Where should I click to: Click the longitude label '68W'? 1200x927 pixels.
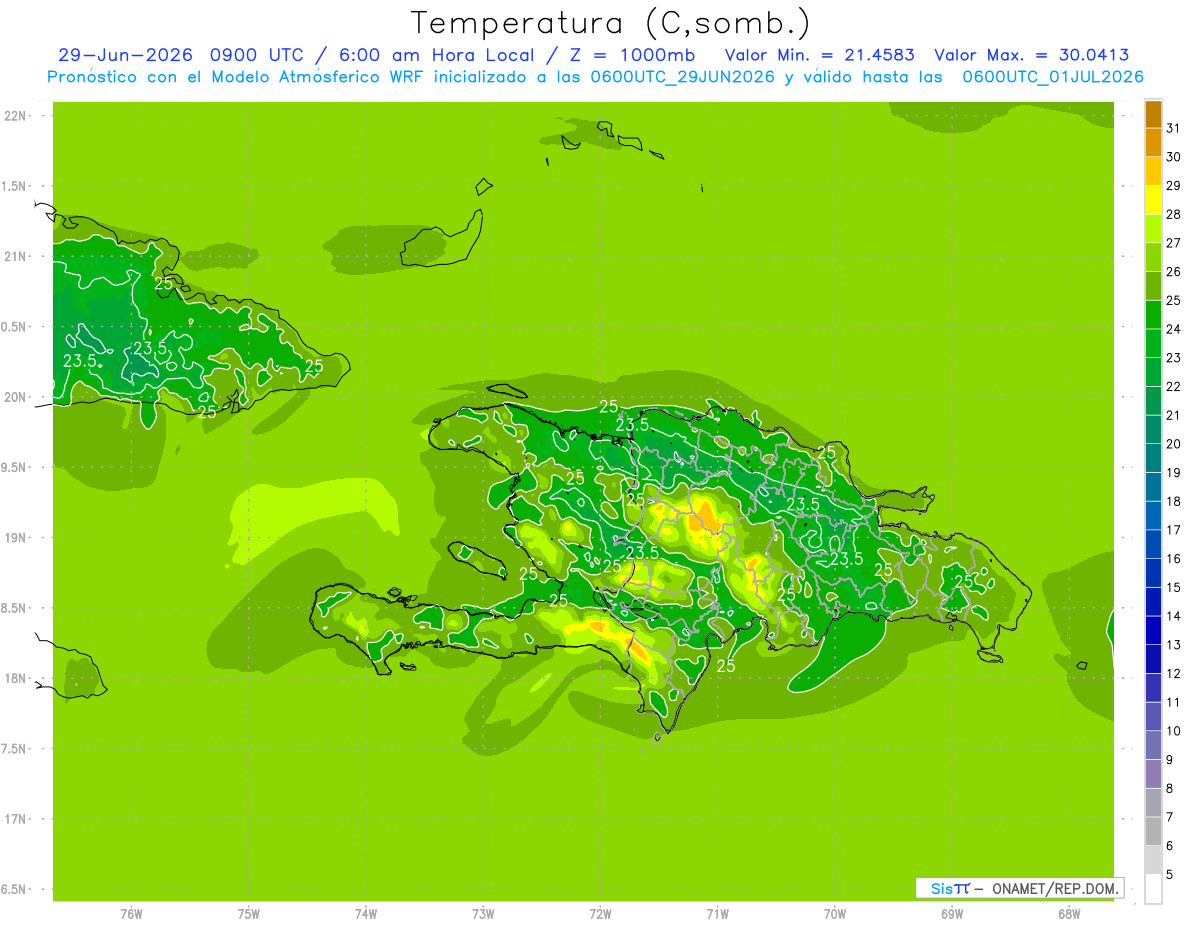point(1069,914)
